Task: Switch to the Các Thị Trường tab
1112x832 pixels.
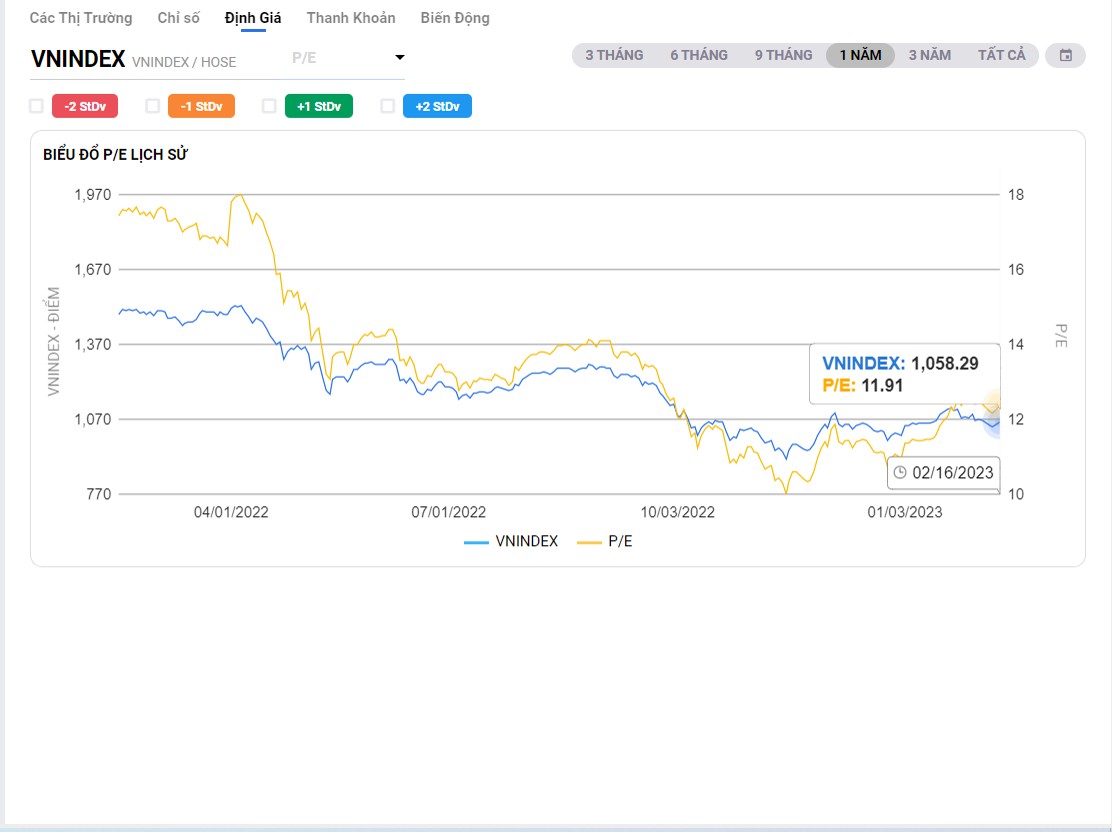Action: pyautogui.click(x=81, y=18)
